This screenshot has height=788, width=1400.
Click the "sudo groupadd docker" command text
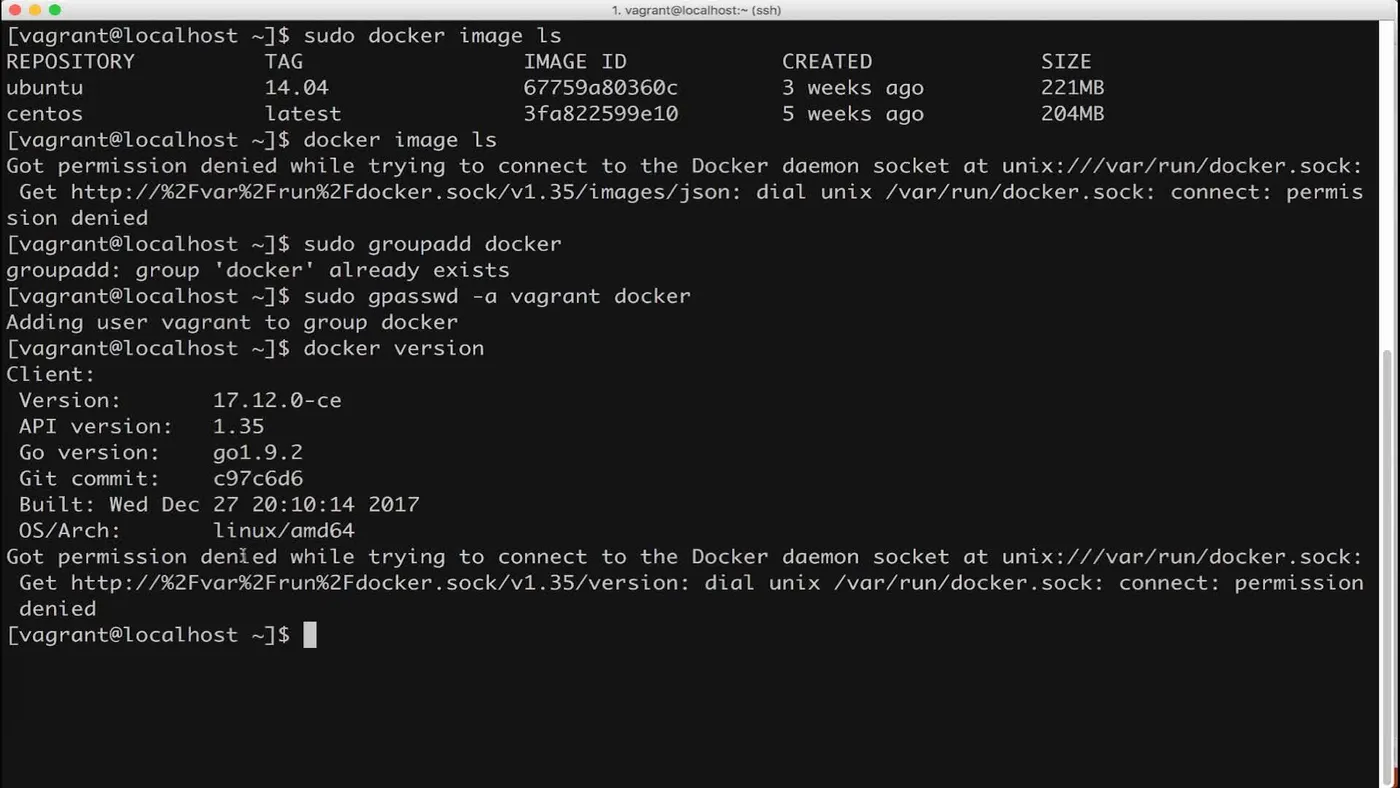click(432, 244)
